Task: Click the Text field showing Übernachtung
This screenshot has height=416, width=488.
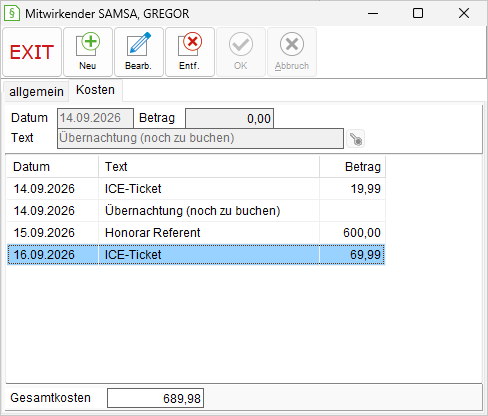Action: [200, 138]
